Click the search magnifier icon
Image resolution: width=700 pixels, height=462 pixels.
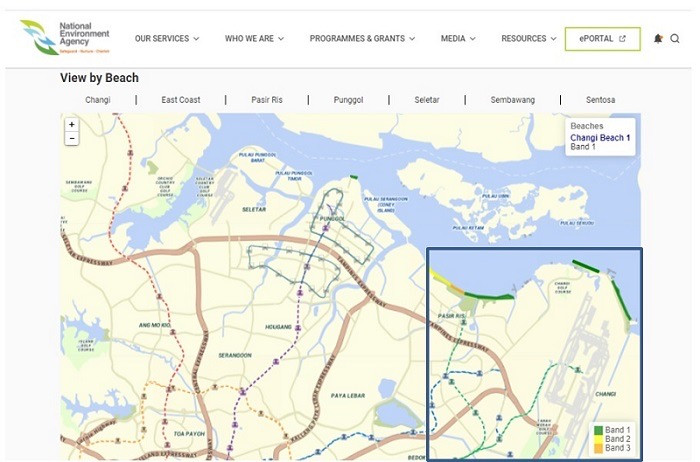pyautogui.click(x=675, y=39)
